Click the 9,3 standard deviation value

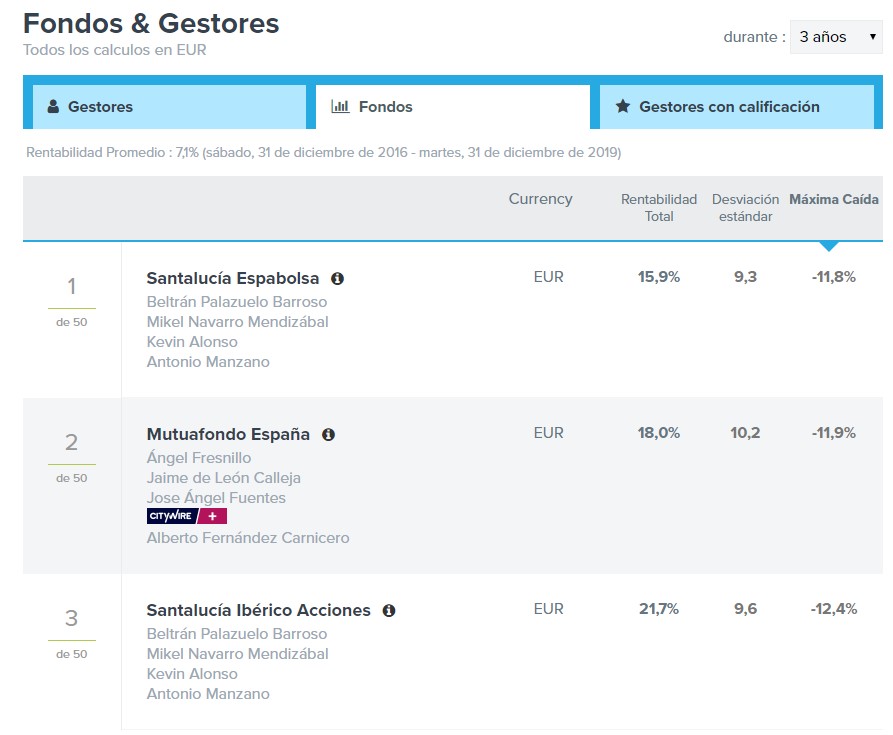745,277
